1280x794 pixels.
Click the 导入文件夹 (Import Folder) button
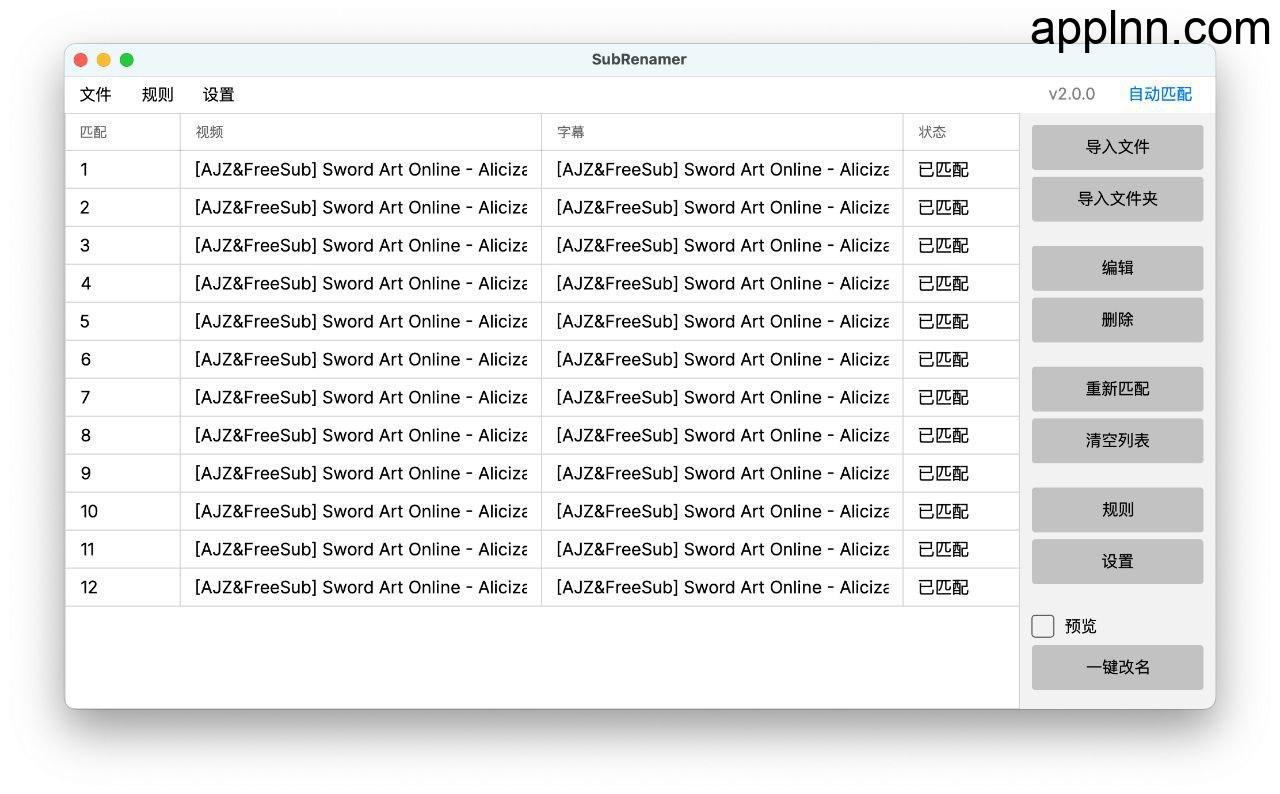[x=1117, y=199]
